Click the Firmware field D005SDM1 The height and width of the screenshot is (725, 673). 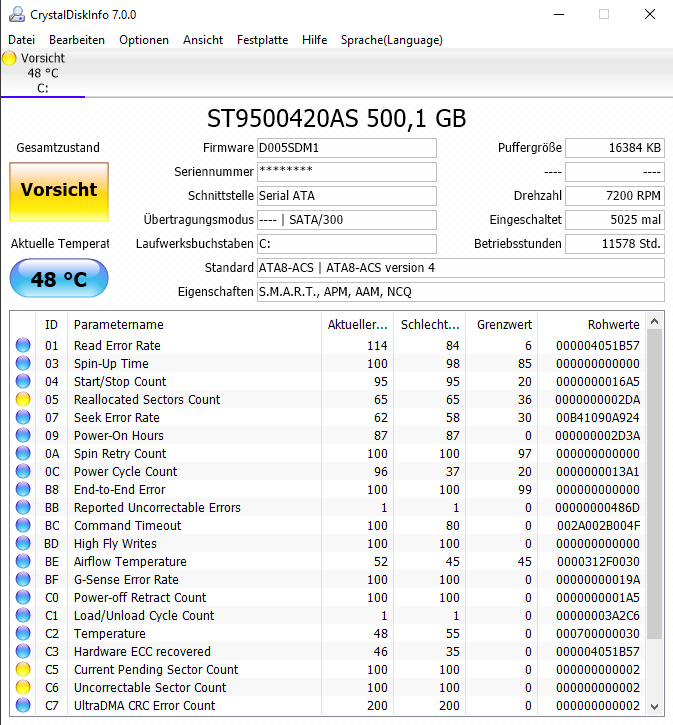pyautogui.click(x=347, y=148)
